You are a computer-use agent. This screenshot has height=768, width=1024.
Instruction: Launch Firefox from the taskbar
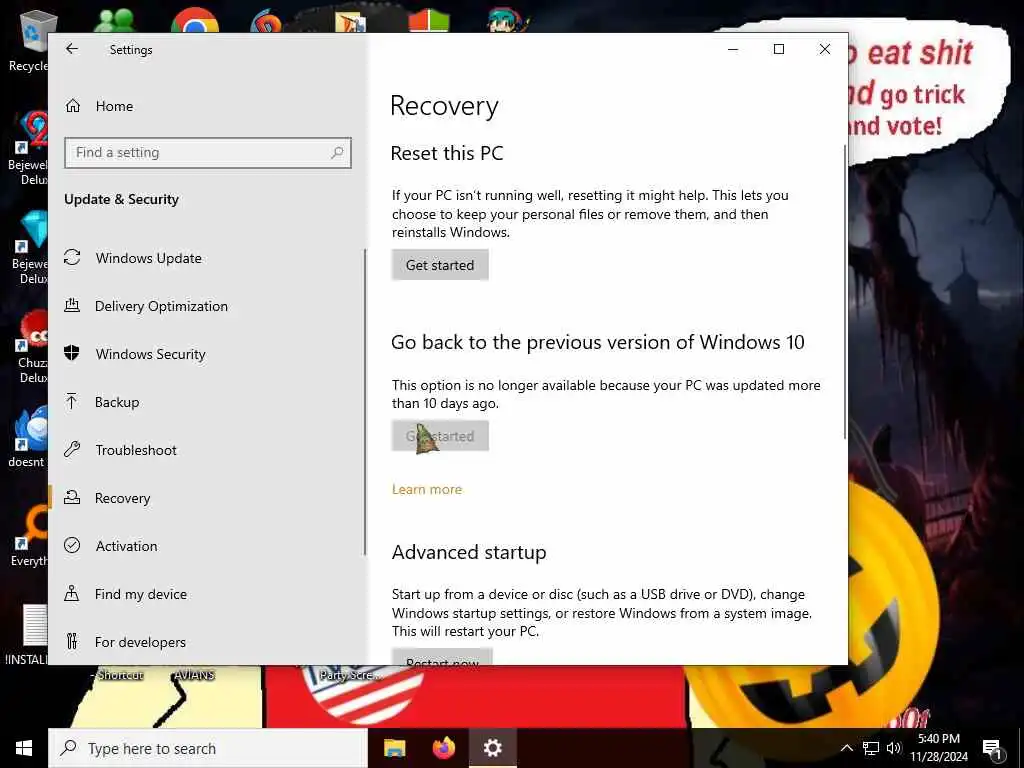click(443, 748)
